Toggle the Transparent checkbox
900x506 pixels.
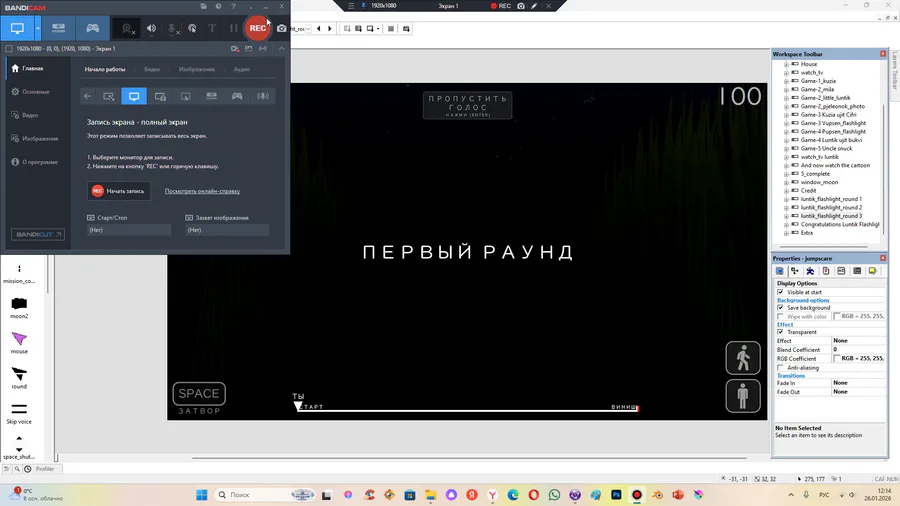pos(780,332)
